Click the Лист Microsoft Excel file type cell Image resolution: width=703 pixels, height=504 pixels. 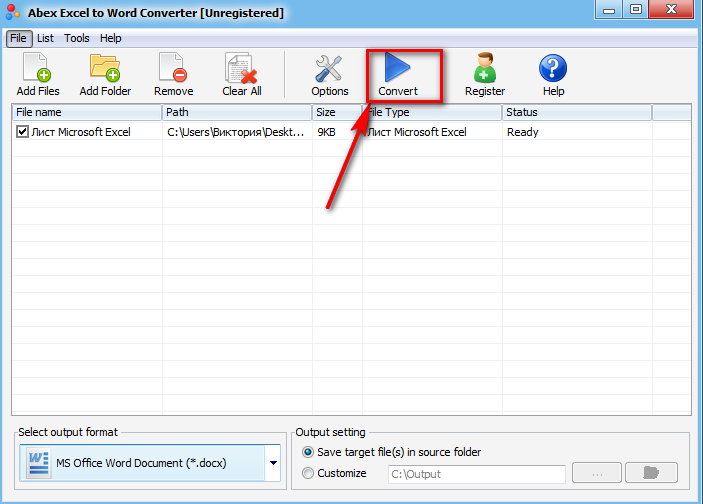417,132
